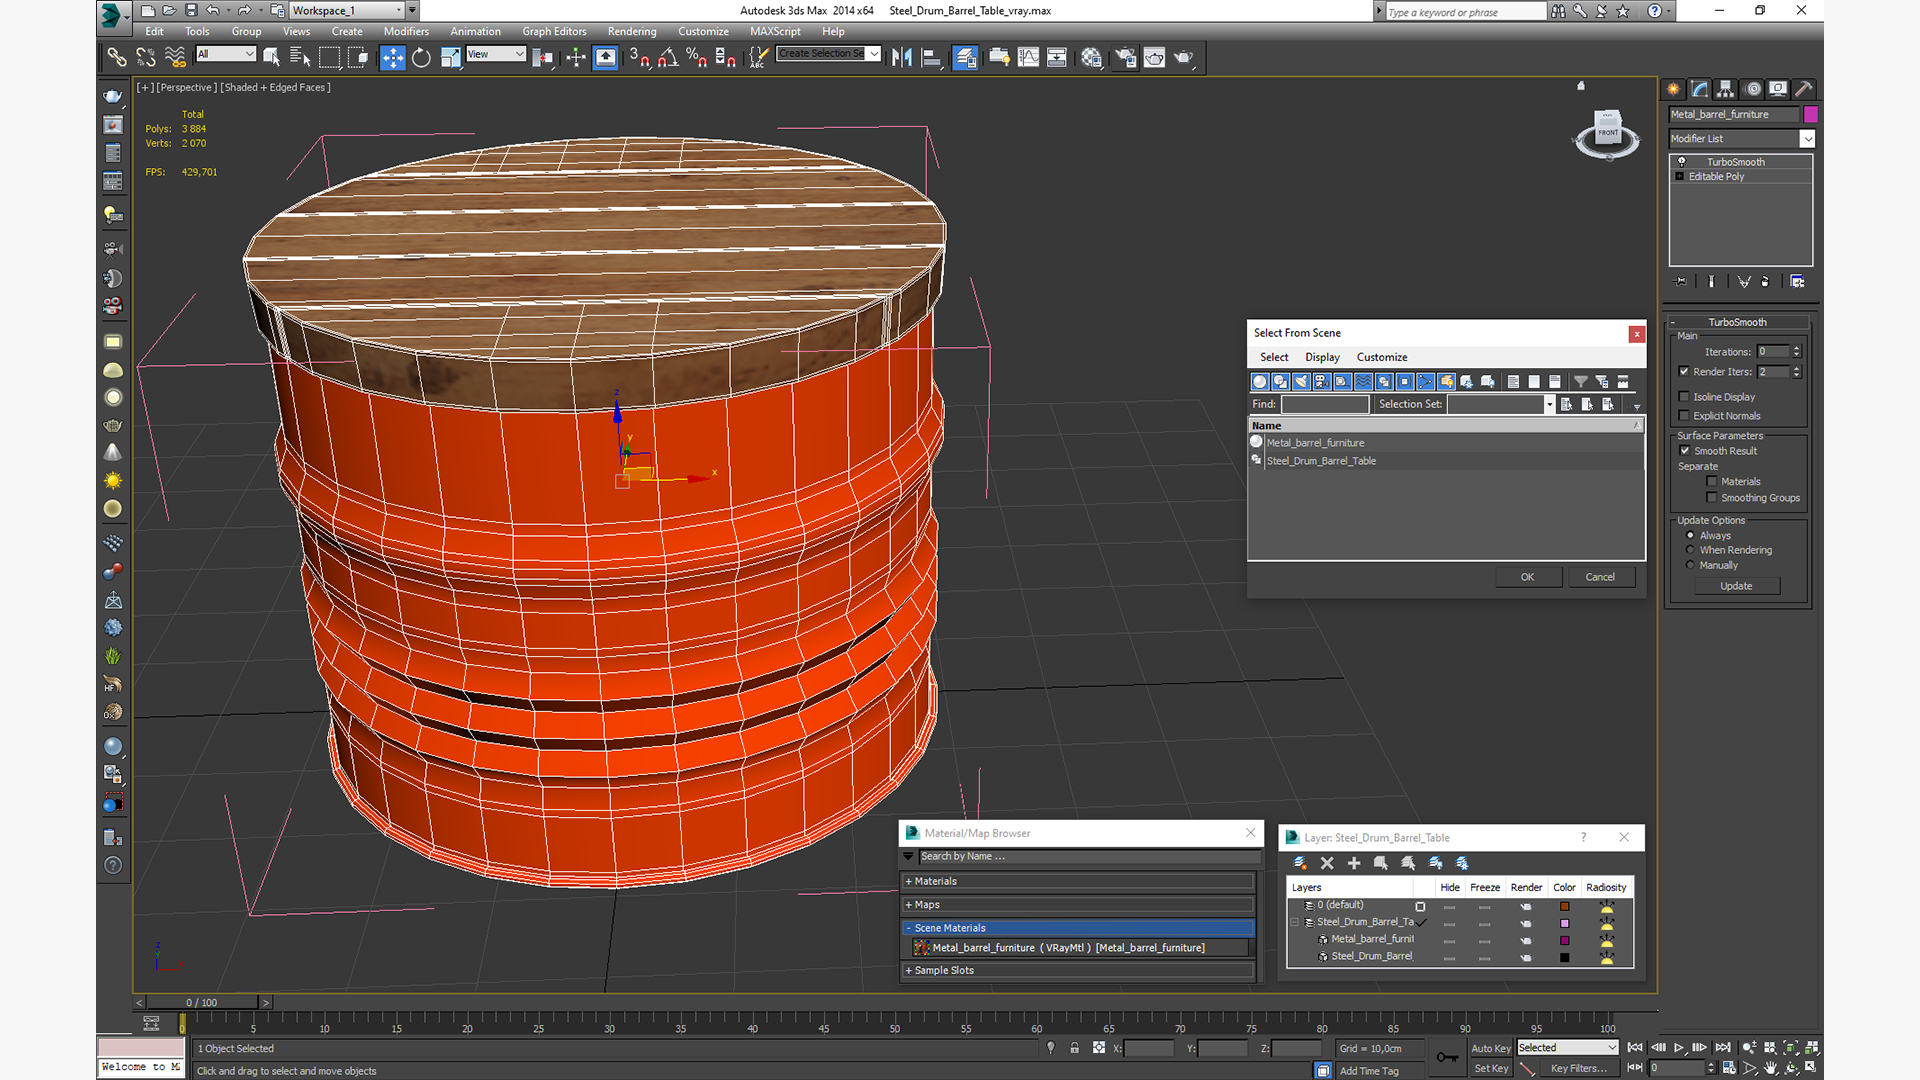Select Manually update option
Image resolution: width=1920 pixels, height=1080 pixels.
coord(1691,565)
